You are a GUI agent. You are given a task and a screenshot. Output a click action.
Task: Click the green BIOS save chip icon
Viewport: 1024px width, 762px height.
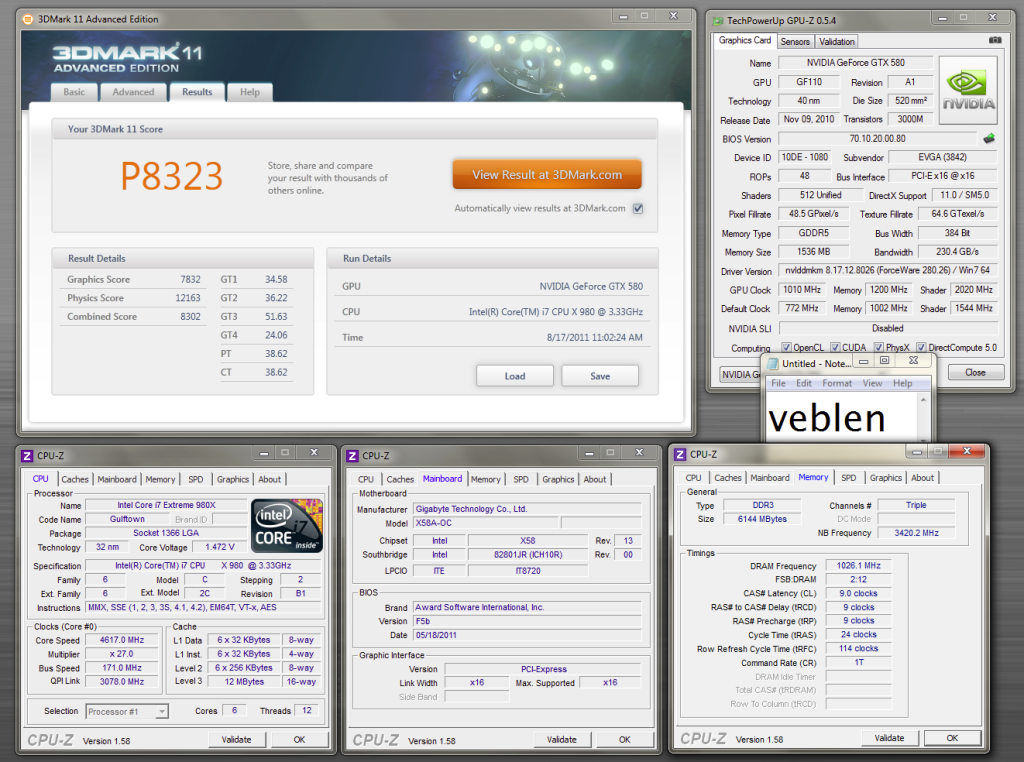[989, 138]
